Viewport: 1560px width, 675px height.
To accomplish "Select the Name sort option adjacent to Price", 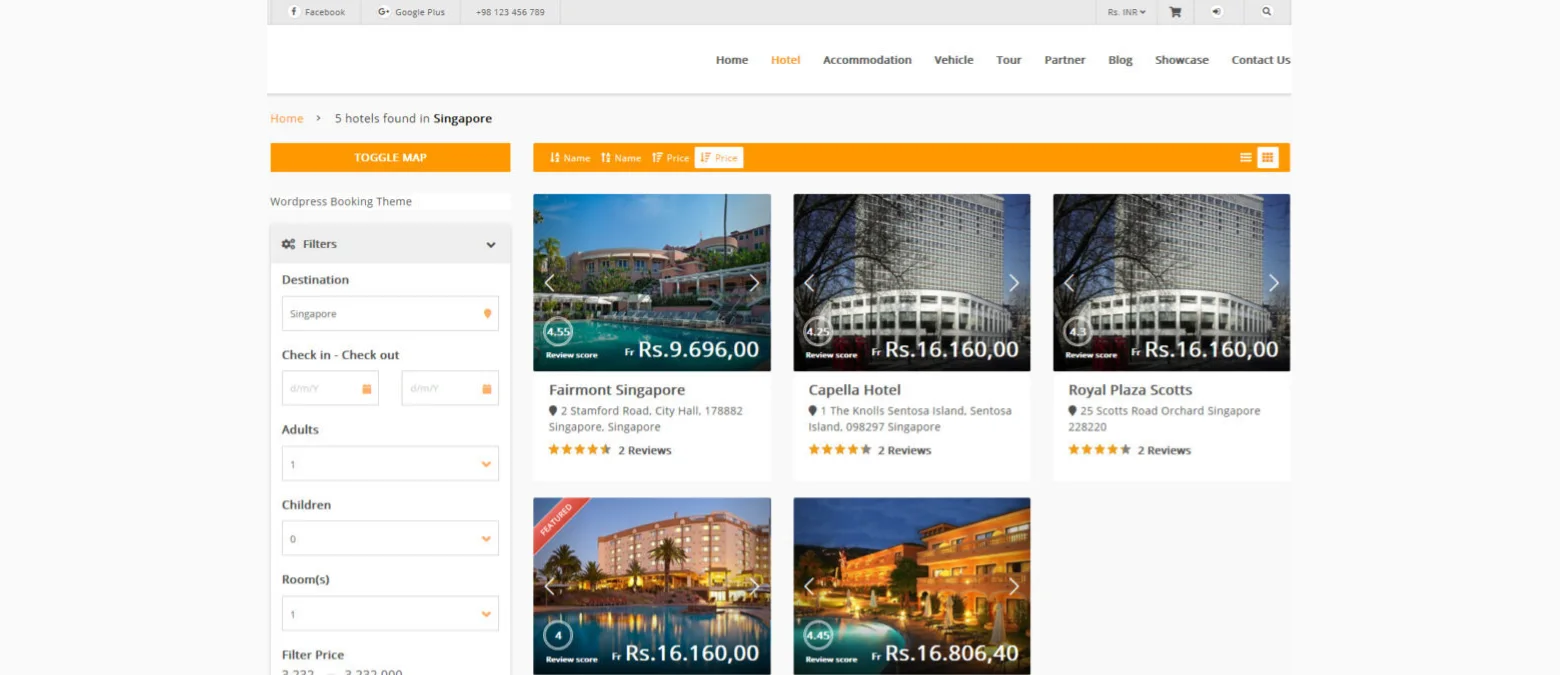I will (x=621, y=157).
